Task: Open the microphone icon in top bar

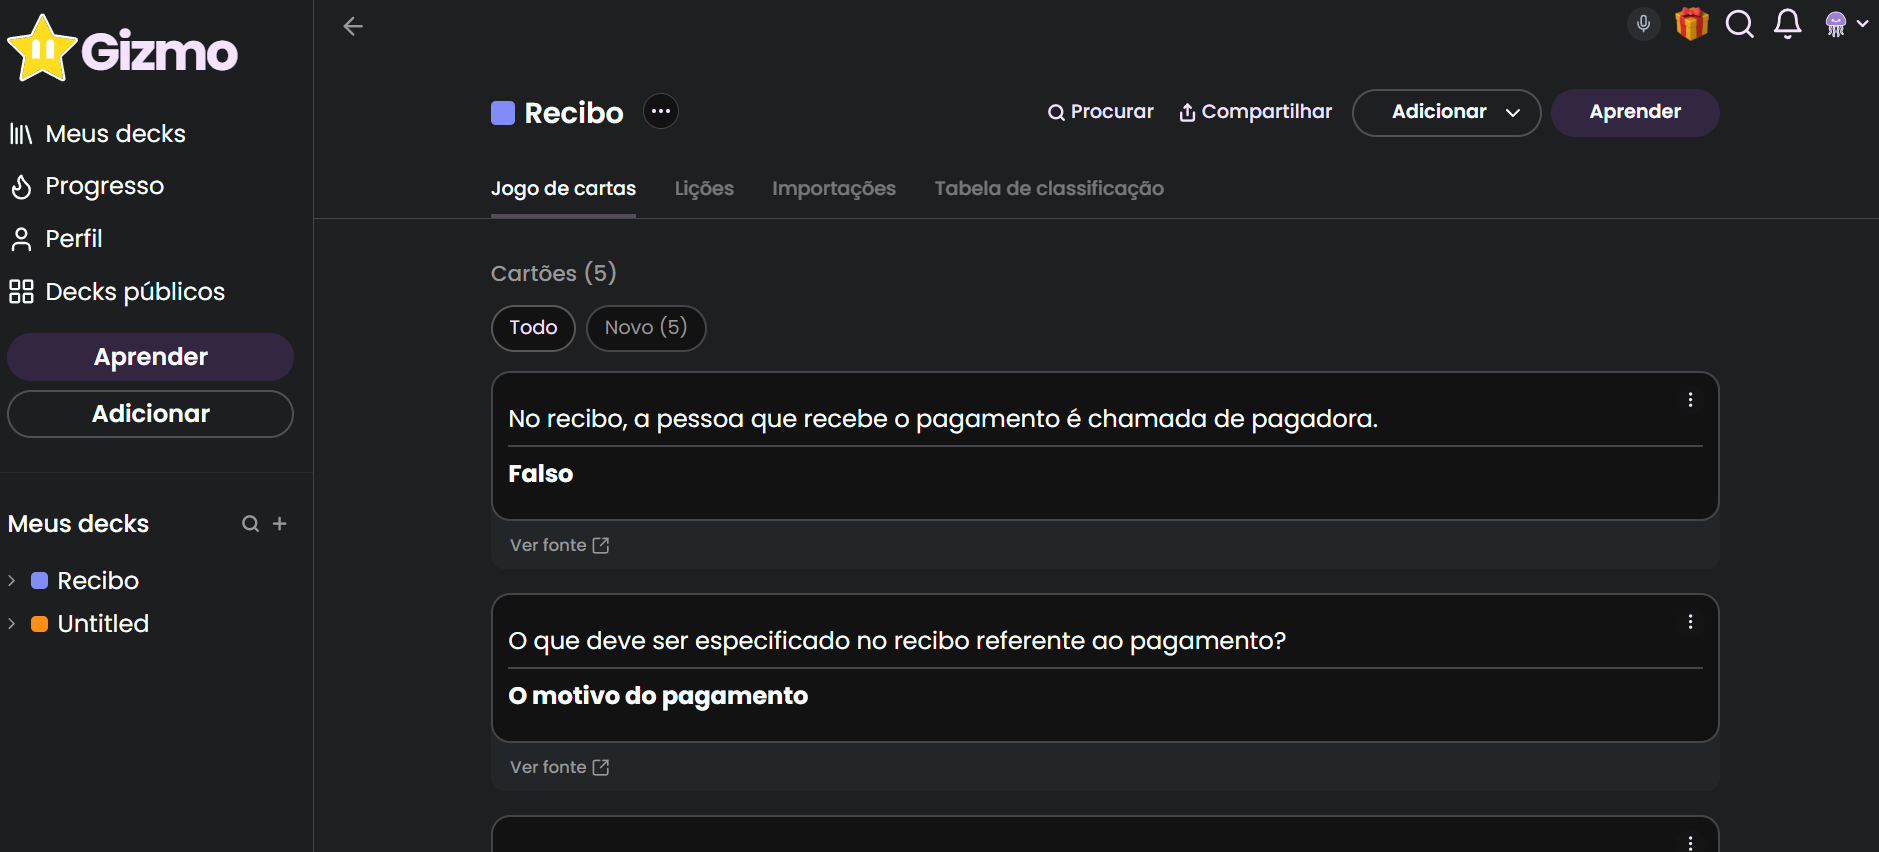Action: (x=1643, y=23)
